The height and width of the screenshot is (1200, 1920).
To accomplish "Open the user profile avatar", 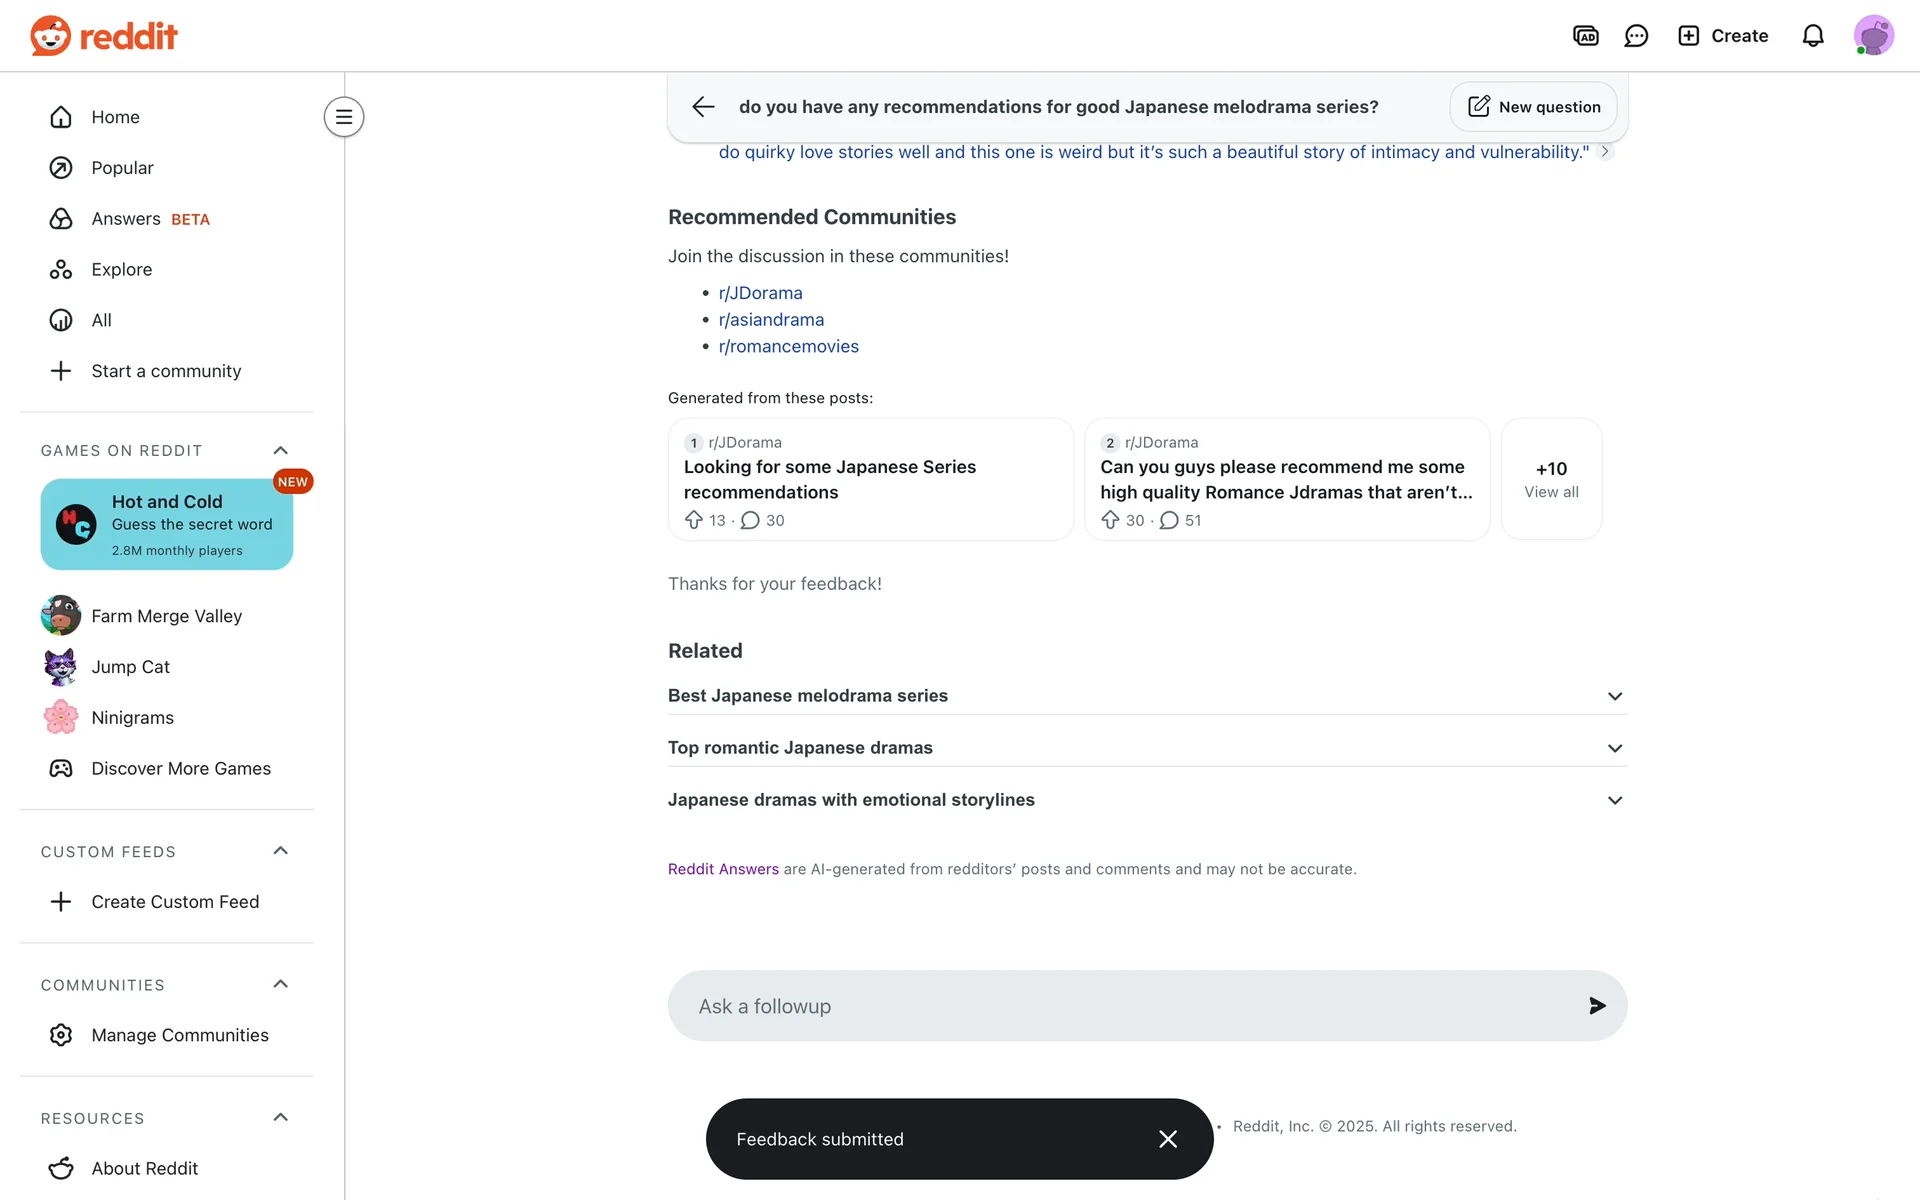I will pos(1873,36).
